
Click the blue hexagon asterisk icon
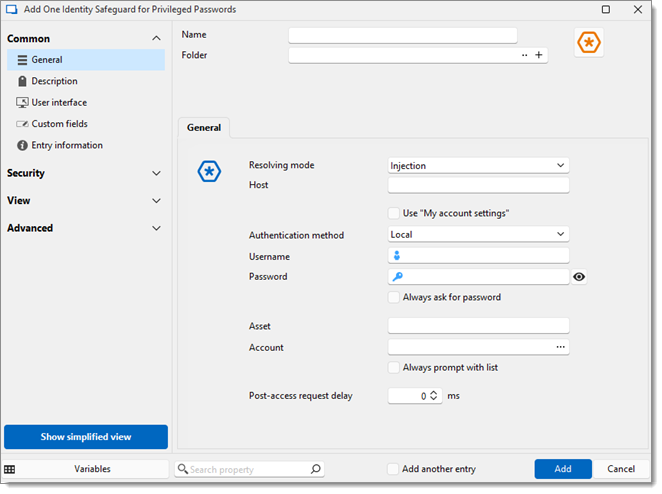209,171
